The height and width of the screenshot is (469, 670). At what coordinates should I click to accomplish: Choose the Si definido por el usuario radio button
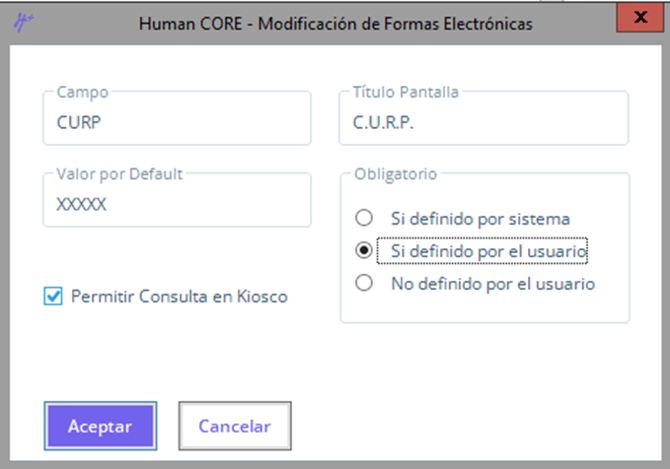tap(365, 251)
